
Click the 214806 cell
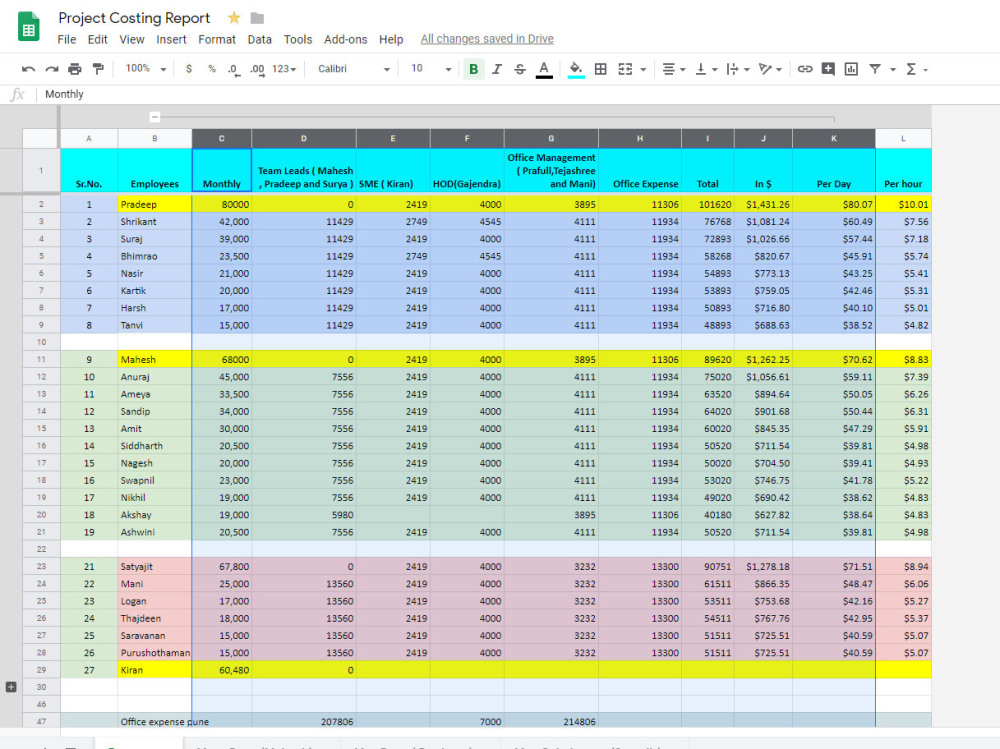point(551,722)
